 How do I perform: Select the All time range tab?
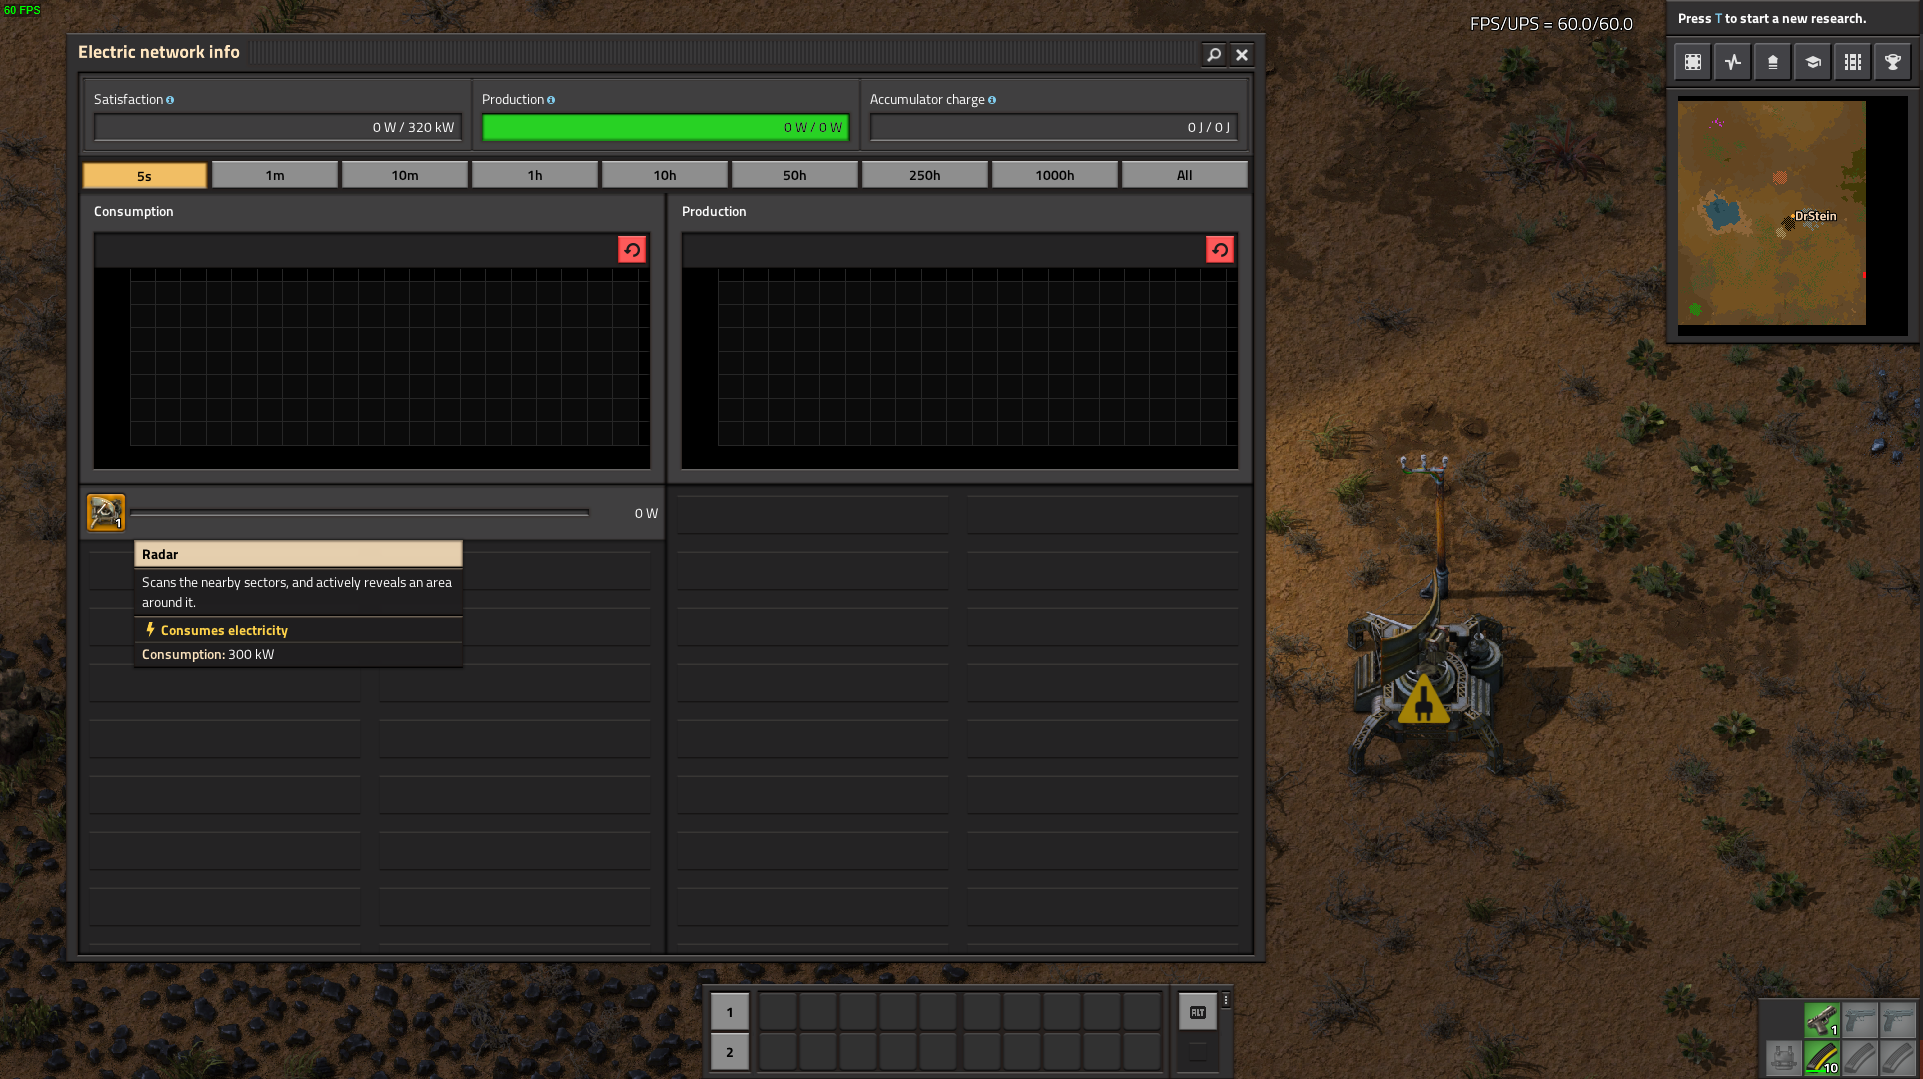click(1185, 175)
